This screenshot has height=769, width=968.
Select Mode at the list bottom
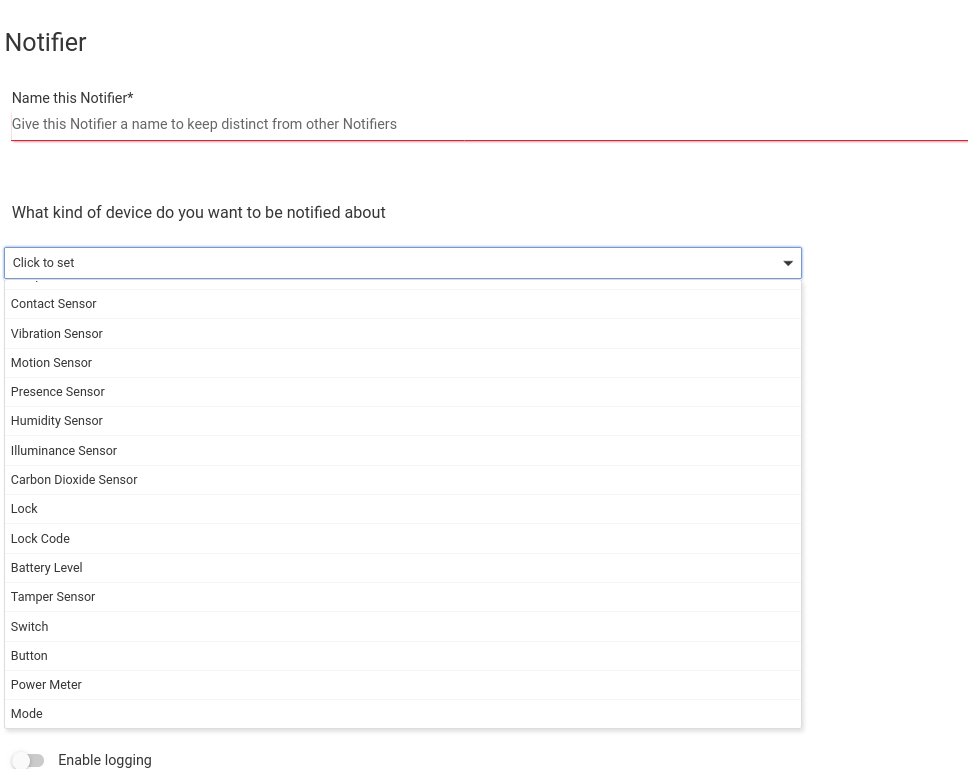coord(27,714)
